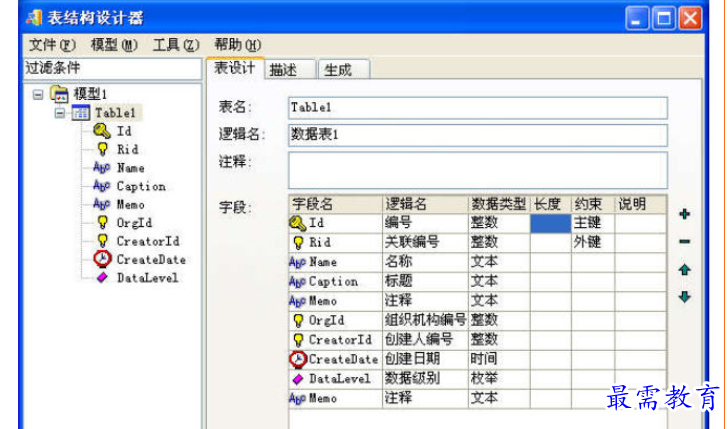Click the 字段名 column header

click(x=335, y=204)
